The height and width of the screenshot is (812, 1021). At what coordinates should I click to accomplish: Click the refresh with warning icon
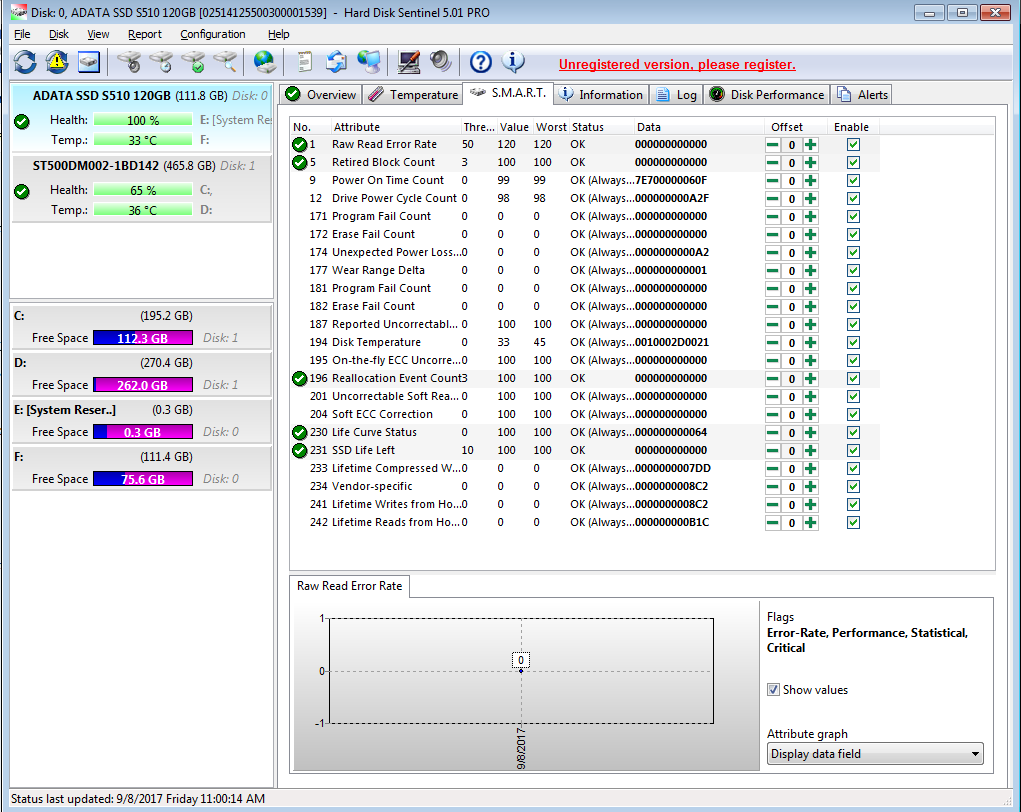[57, 62]
